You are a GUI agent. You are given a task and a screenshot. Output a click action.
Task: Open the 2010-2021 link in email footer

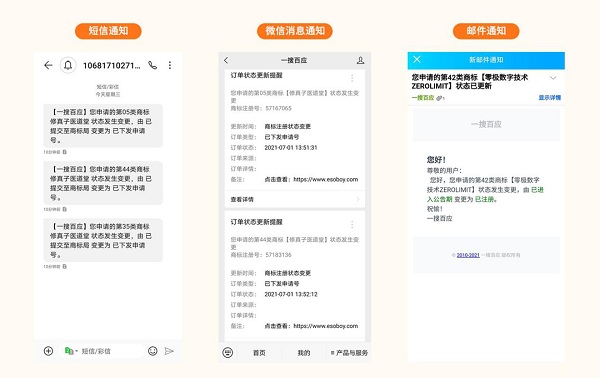point(468,255)
